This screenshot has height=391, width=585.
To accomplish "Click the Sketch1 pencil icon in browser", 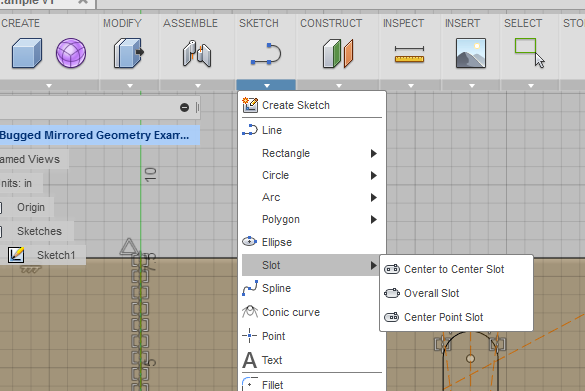I will click(16, 255).
